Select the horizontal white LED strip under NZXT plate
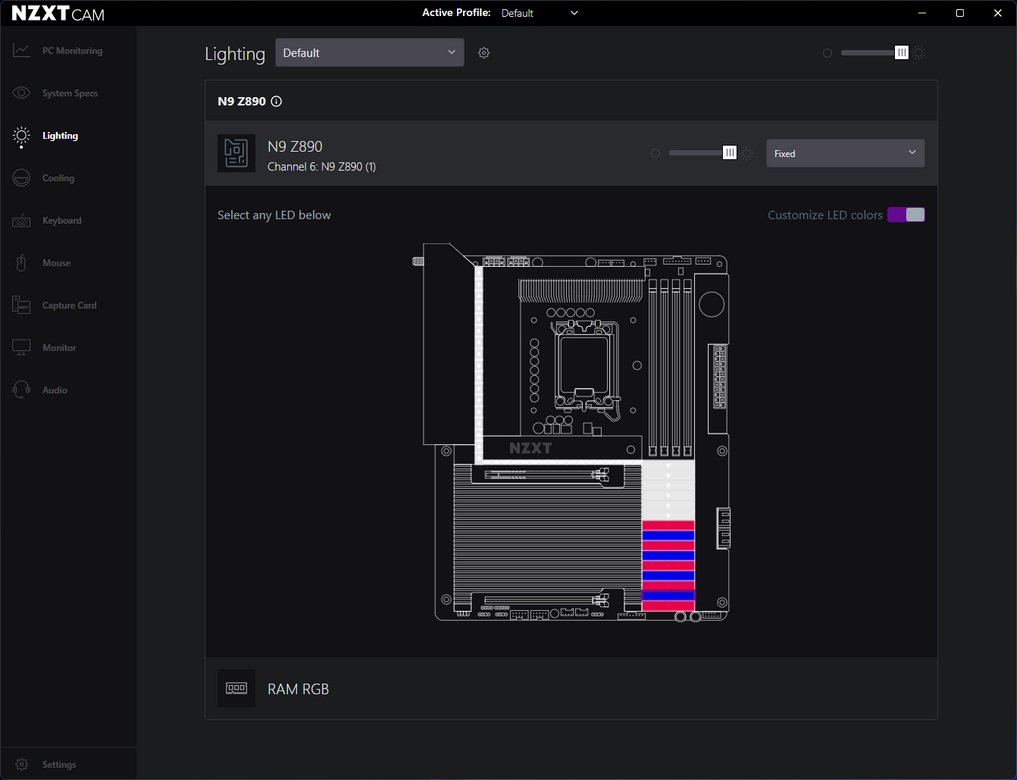 click(562, 462)
